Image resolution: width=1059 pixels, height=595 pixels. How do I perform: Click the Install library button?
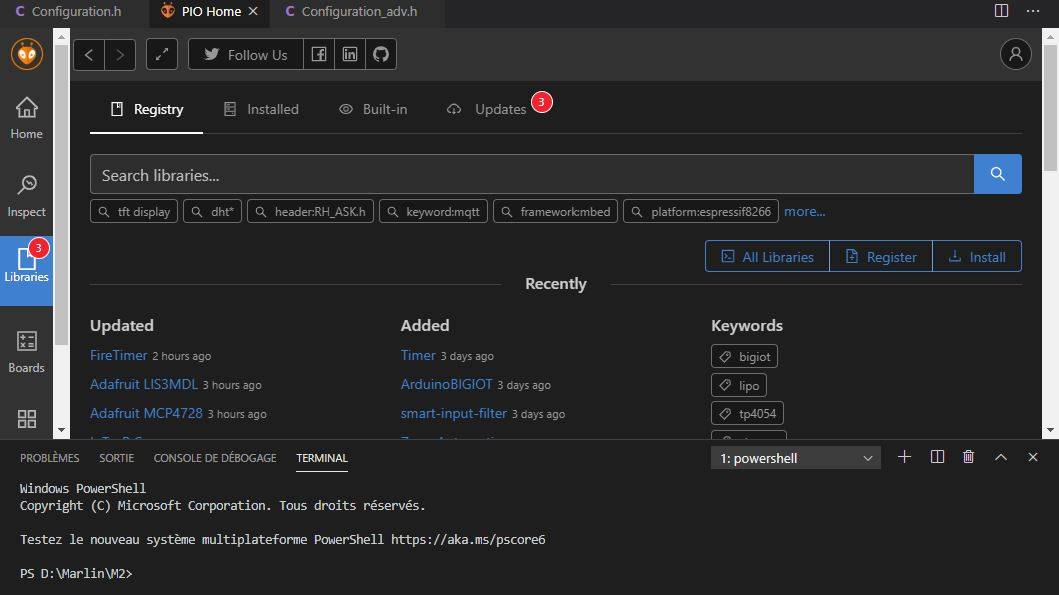coord(977,257)
